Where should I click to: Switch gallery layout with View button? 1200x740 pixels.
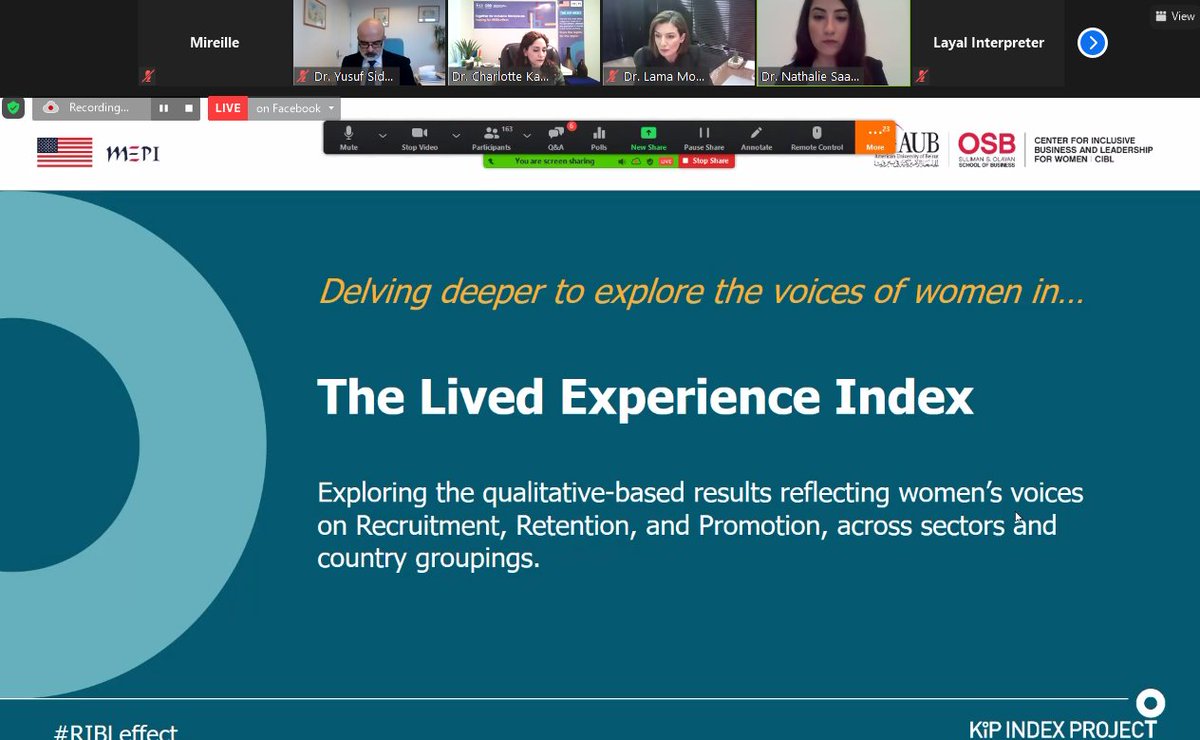click(x=1175, y=16)
